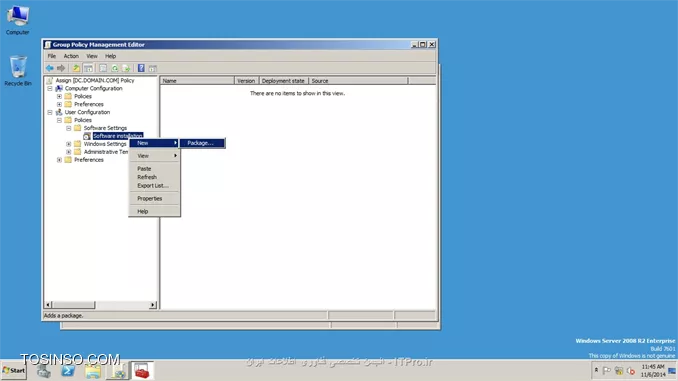Click the Assign policy root scroll icon
Viewport: 678px width, 381px height.
click(x=50, y=80)
